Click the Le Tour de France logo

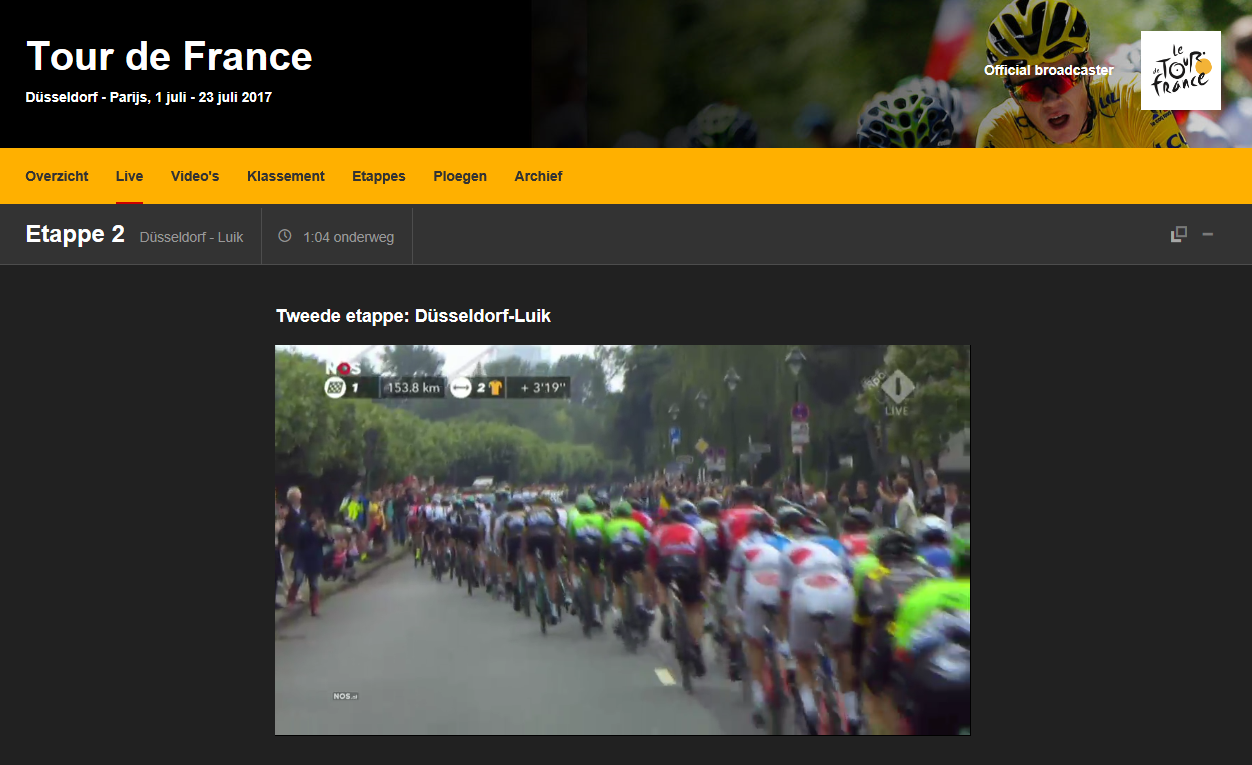[1180, 70]
